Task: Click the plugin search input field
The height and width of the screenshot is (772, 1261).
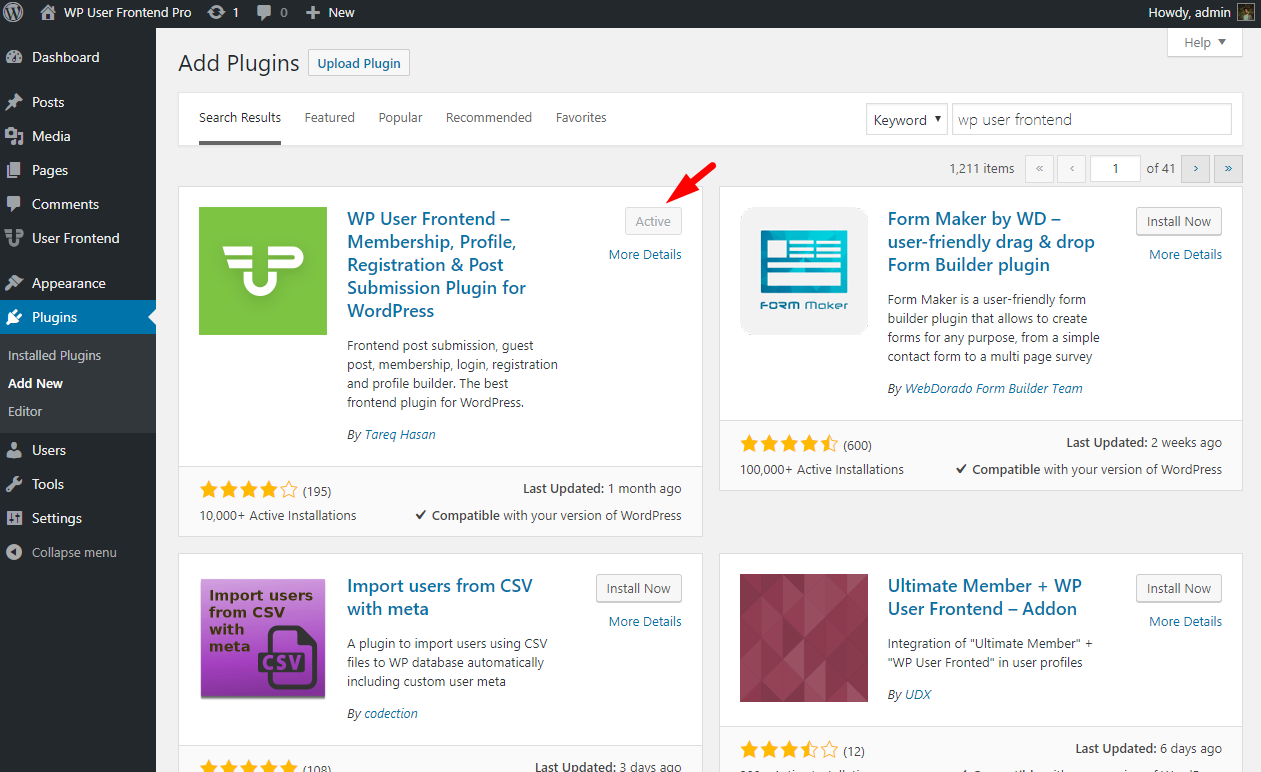Action: click(1091, 119)
